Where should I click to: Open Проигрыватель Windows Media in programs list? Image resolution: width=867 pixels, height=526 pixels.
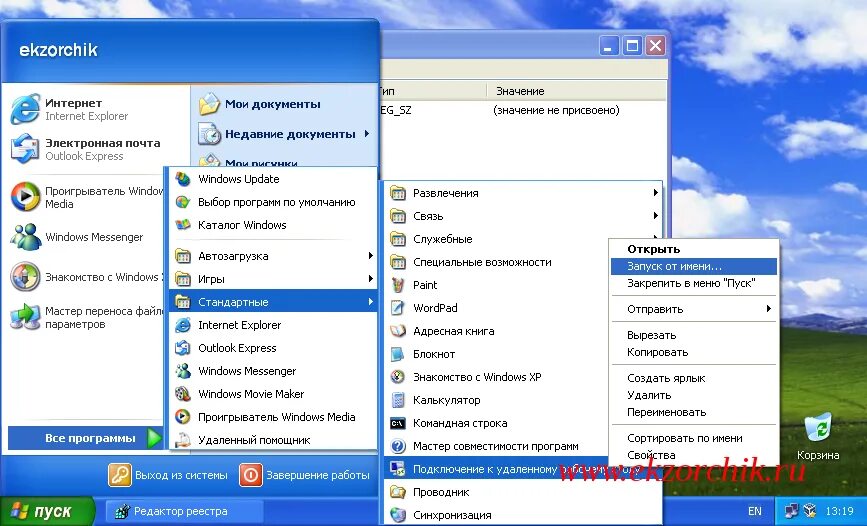(x=273, y=417)
